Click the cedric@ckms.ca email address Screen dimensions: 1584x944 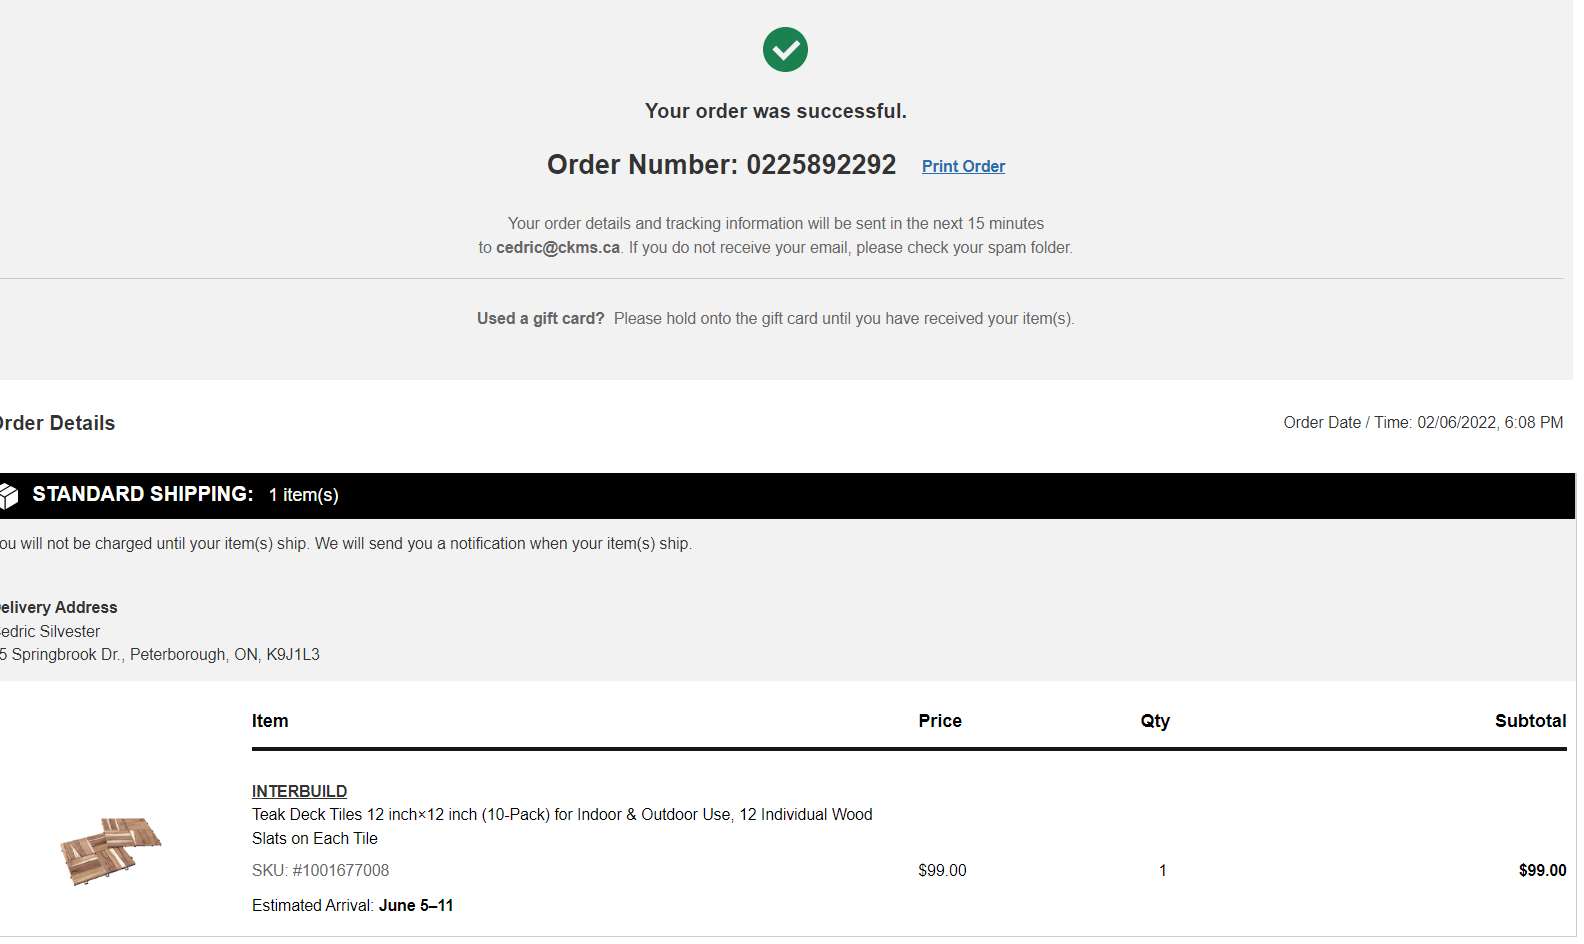(558, 247)
